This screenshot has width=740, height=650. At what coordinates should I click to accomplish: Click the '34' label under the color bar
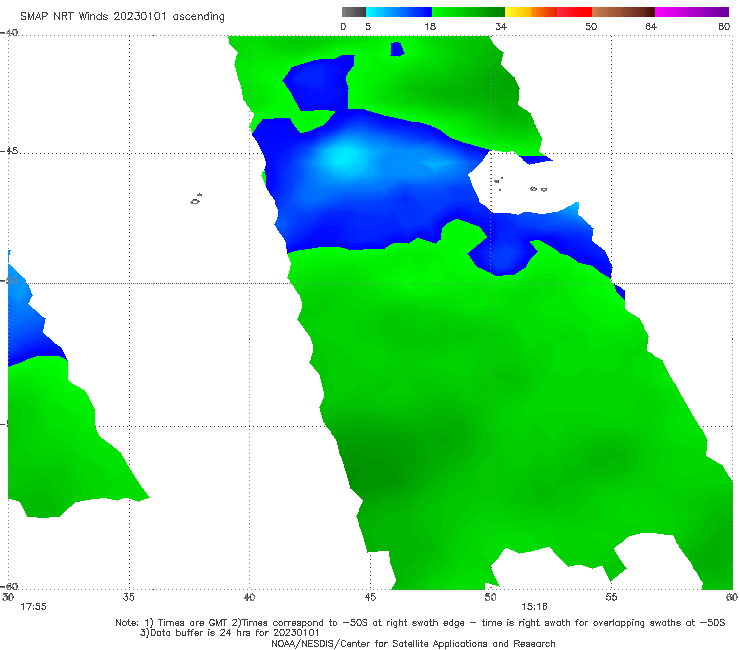point(501,27)
